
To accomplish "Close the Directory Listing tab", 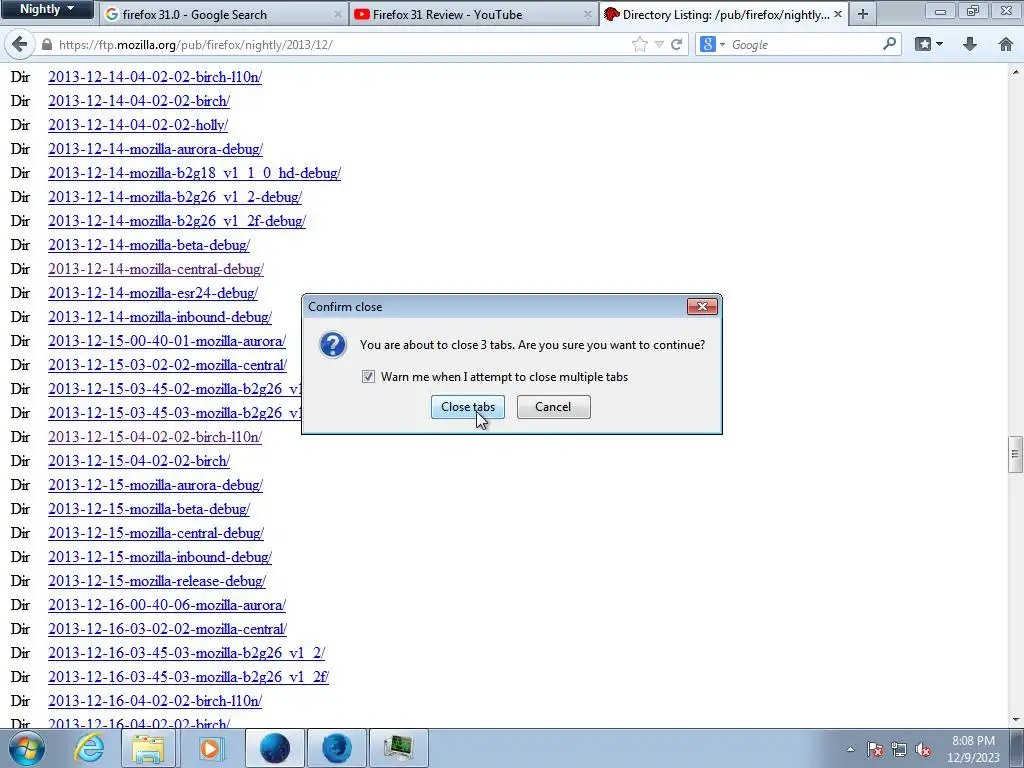I will 838,14.
